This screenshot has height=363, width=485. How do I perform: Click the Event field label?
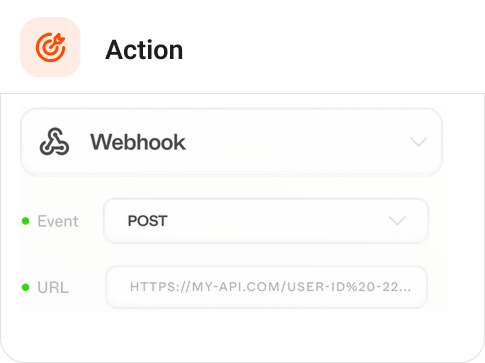point(58,221)
